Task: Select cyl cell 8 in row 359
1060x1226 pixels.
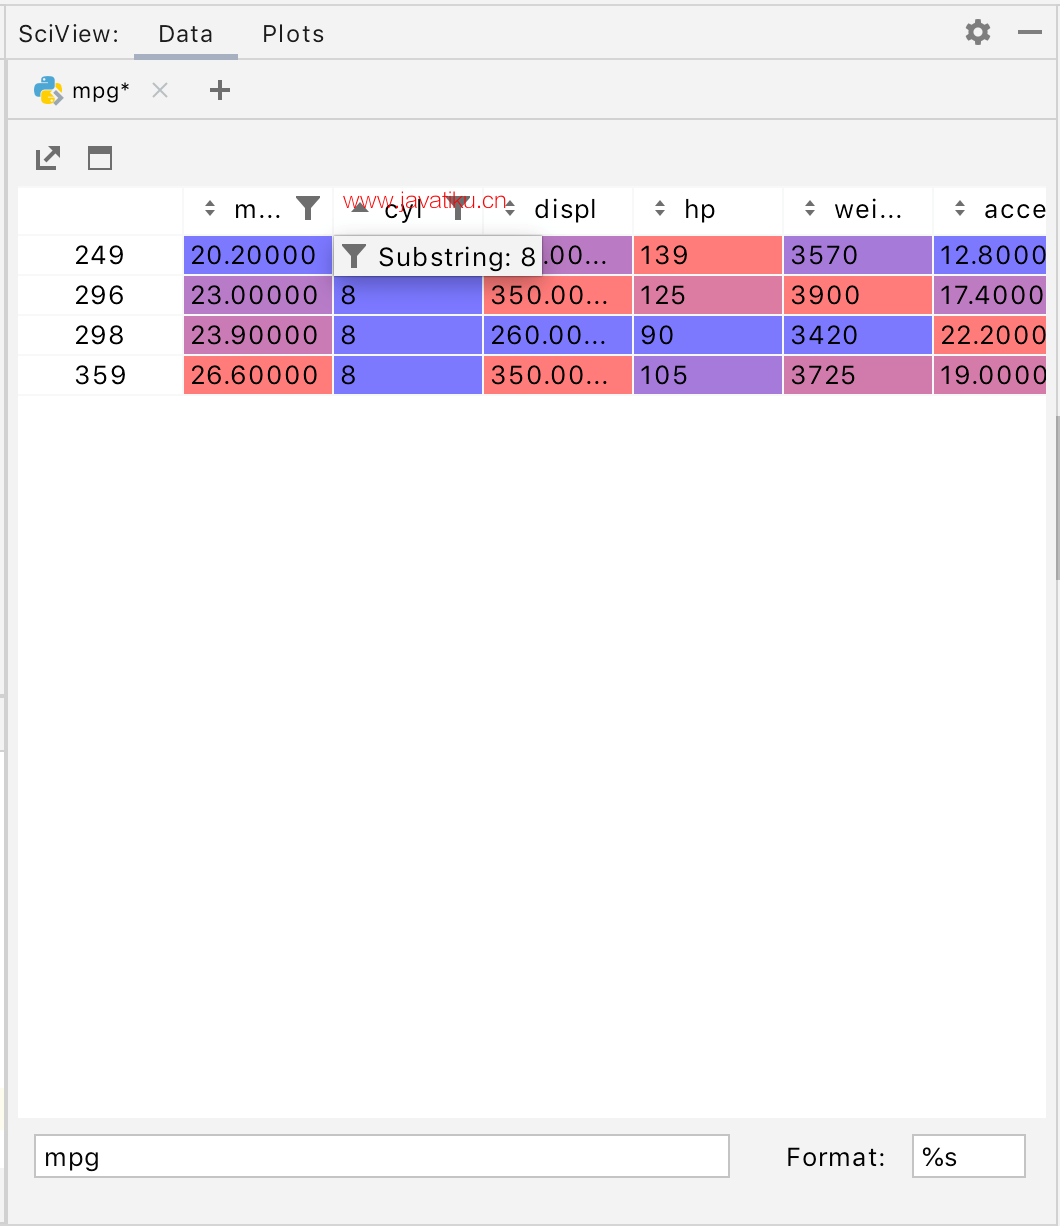Action: click(408, 375)
